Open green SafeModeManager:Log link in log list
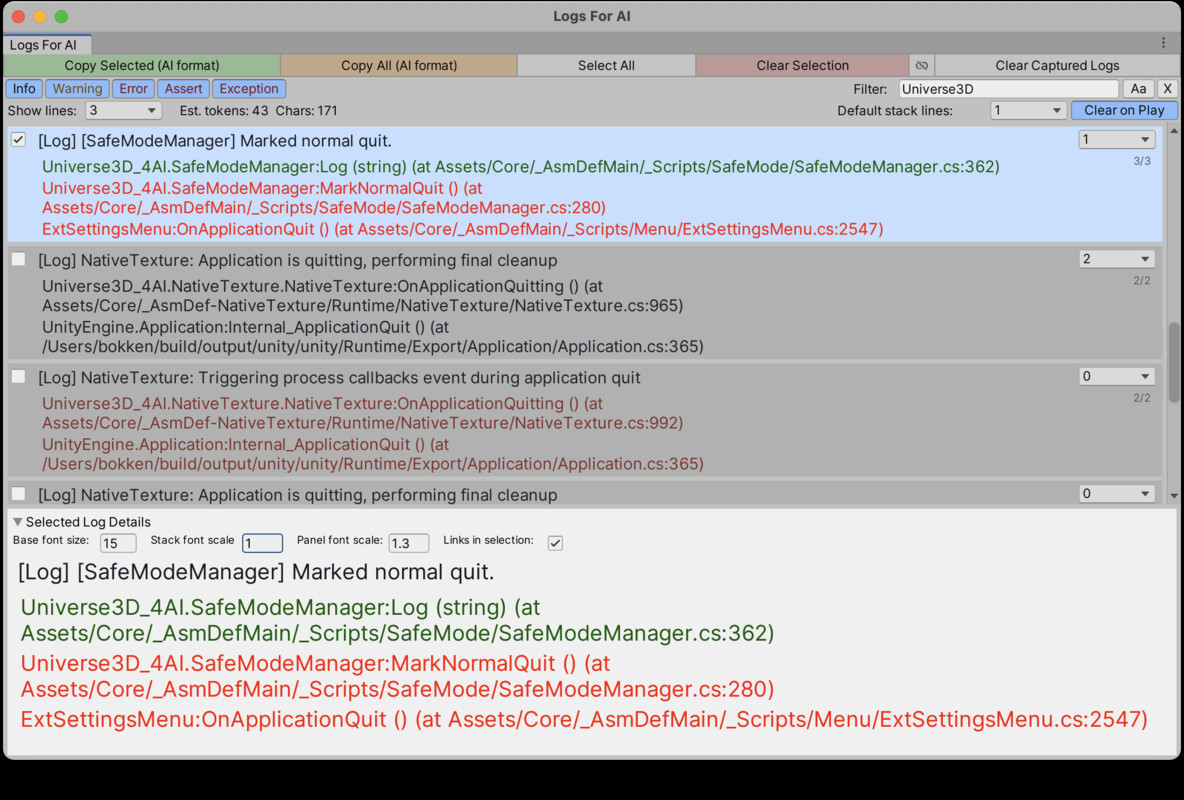The width and height of the screenshot is (1184, 800). [x=520, y=166]
